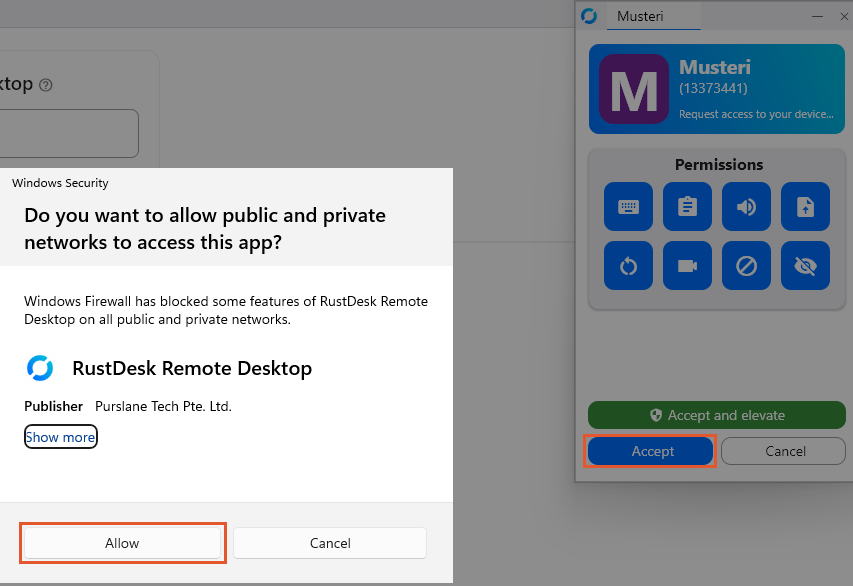Accept the Musteri connection request
The width and height of the screenshot is (853, 586).
pos(651,451)
